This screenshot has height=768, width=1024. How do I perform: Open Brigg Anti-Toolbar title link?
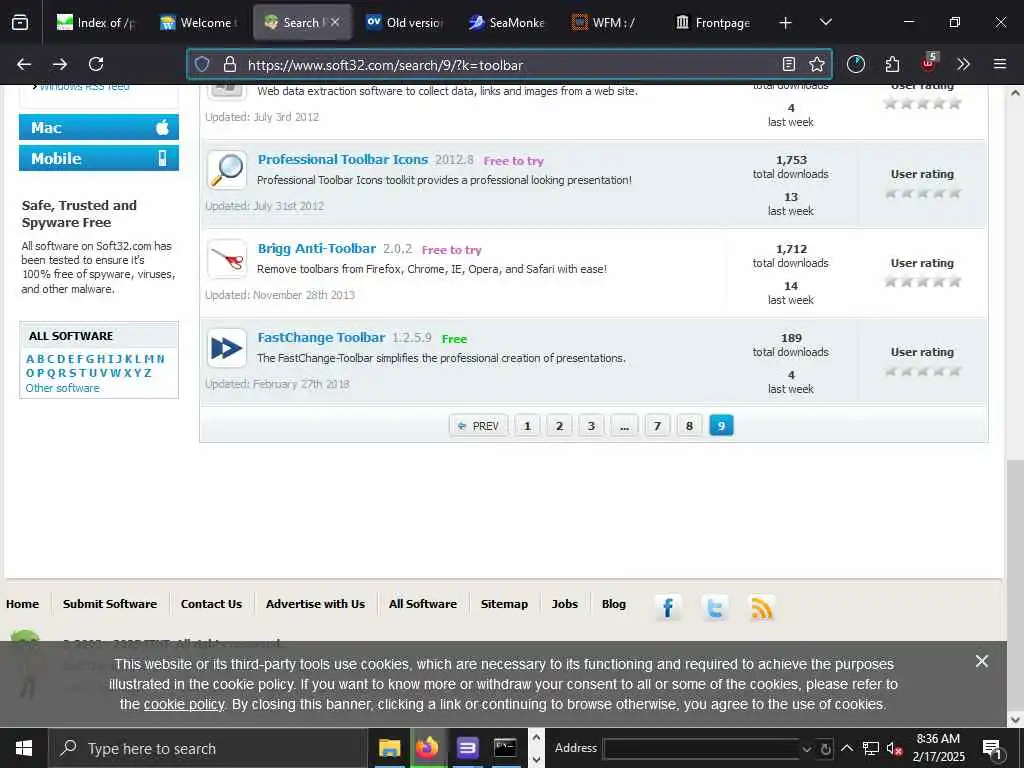[x=317, y=249]
